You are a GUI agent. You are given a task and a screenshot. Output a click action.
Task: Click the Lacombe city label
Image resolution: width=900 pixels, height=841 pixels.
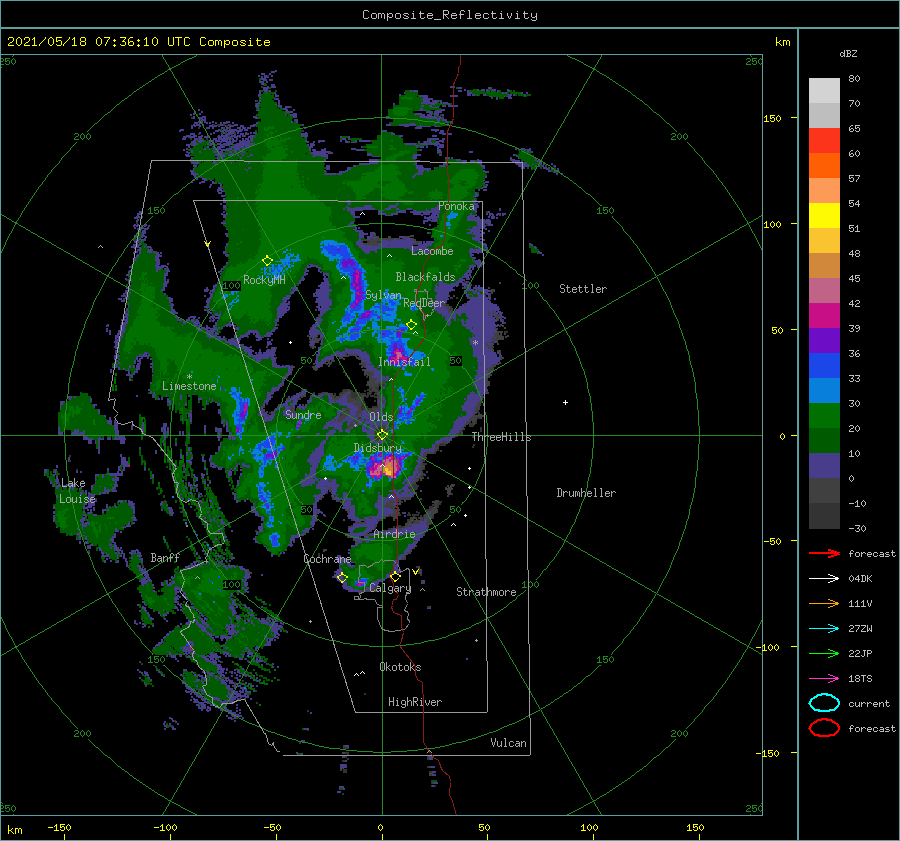pyautogui.click(x=432, y=251)
